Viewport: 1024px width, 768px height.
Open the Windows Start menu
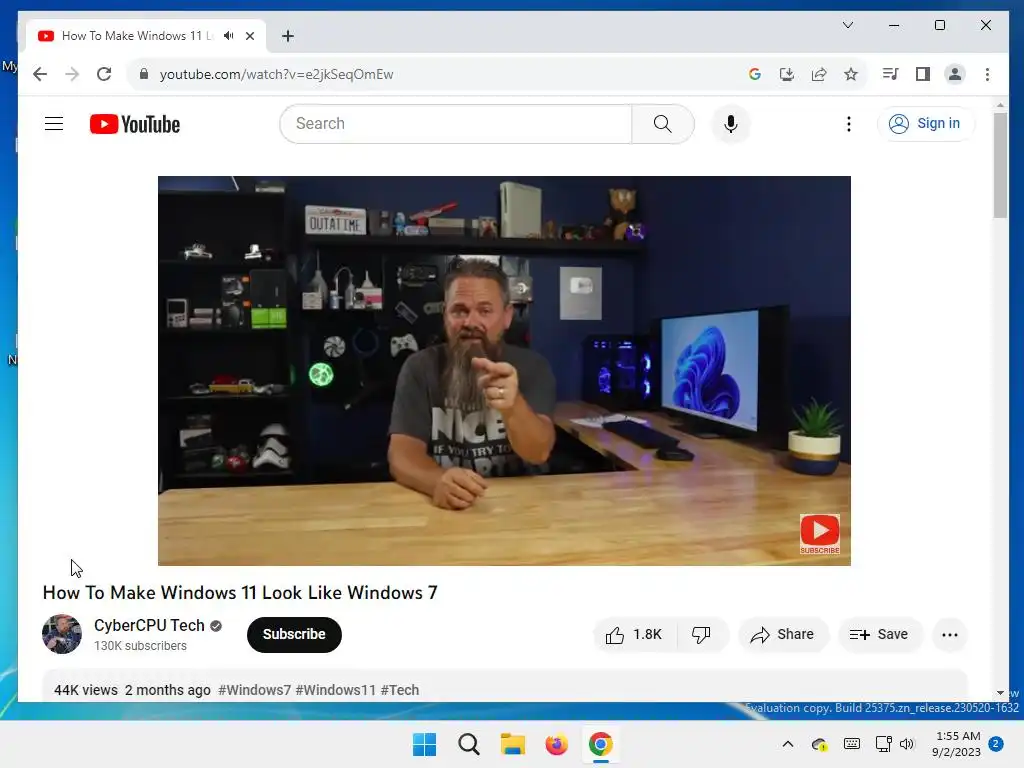tap(424, 744)
